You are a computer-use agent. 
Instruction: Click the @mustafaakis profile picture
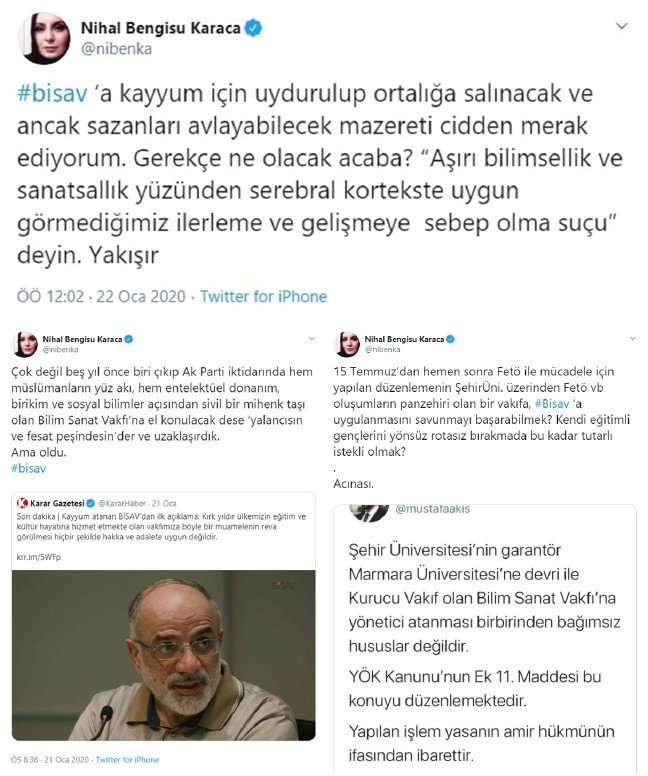tap(369, 513)
